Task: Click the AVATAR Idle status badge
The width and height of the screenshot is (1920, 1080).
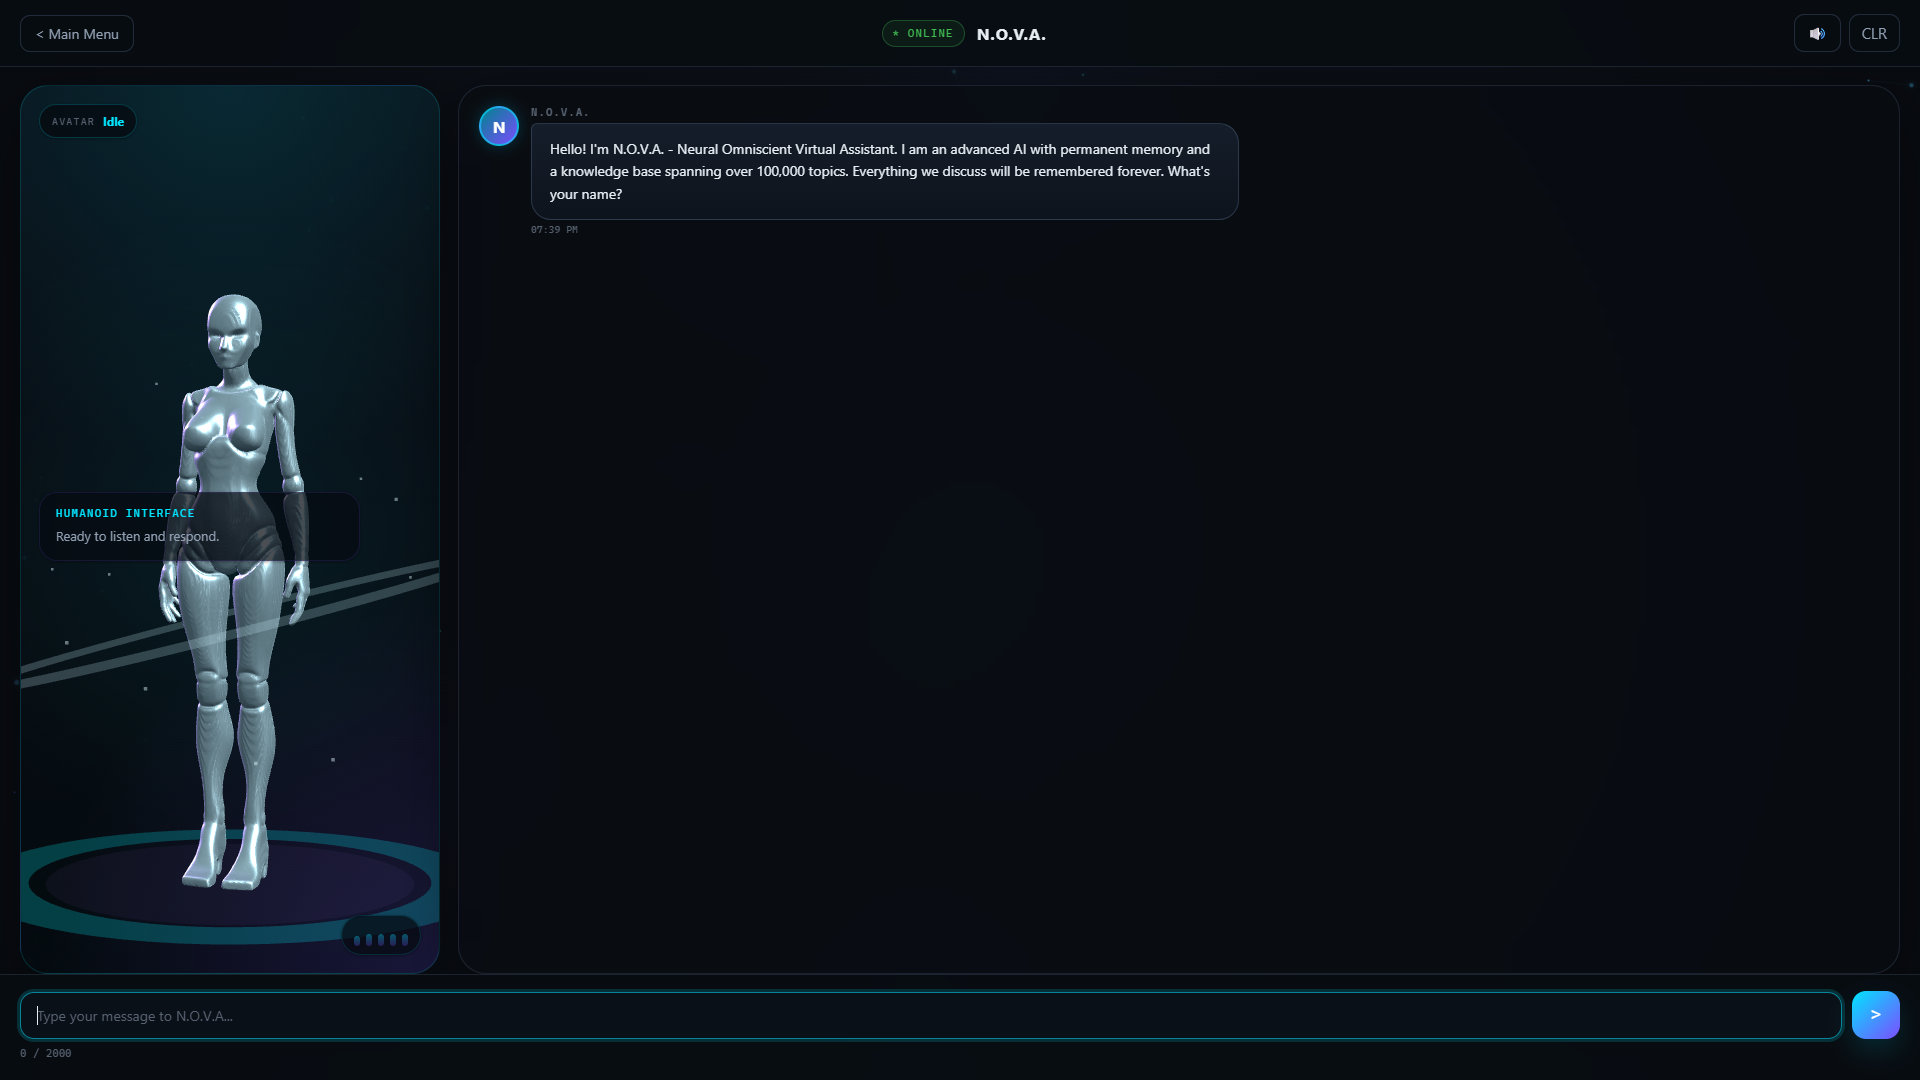Action: tap(88, 122)
